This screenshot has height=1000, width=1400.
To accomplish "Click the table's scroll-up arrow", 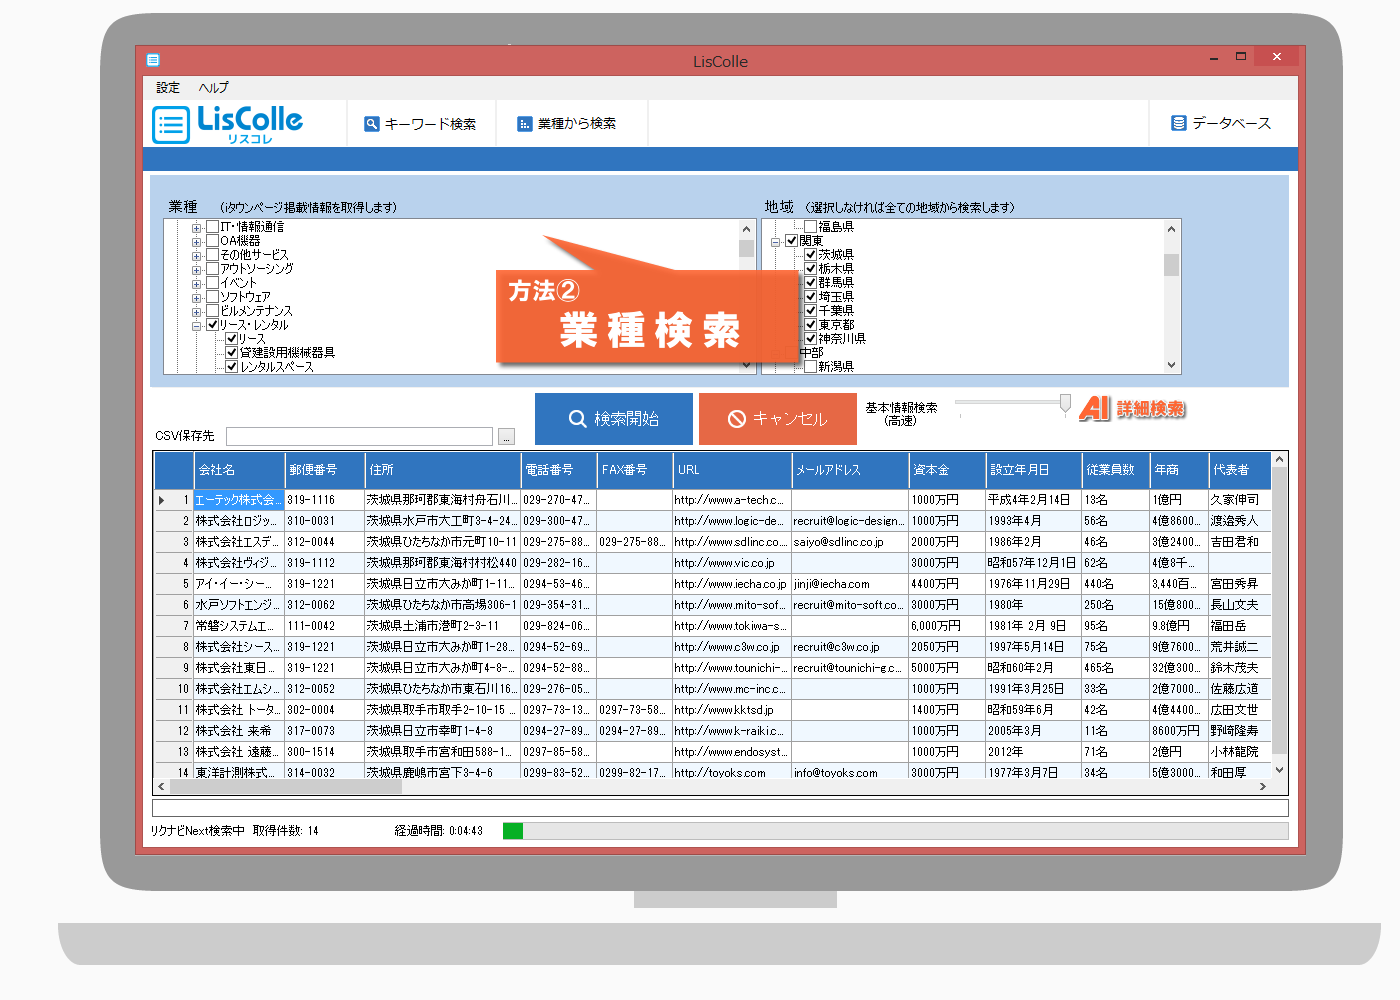I will pos(1279,460).
